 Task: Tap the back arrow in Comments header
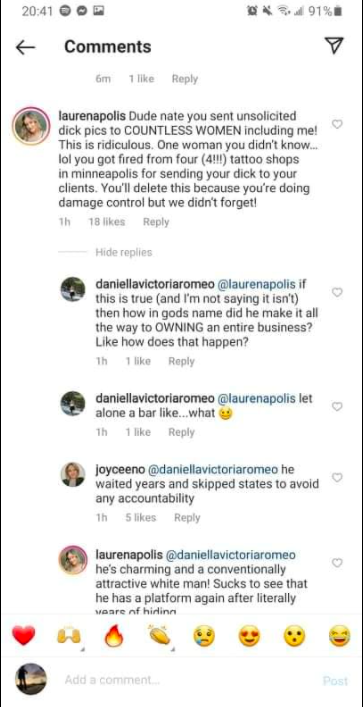(25, 47)
